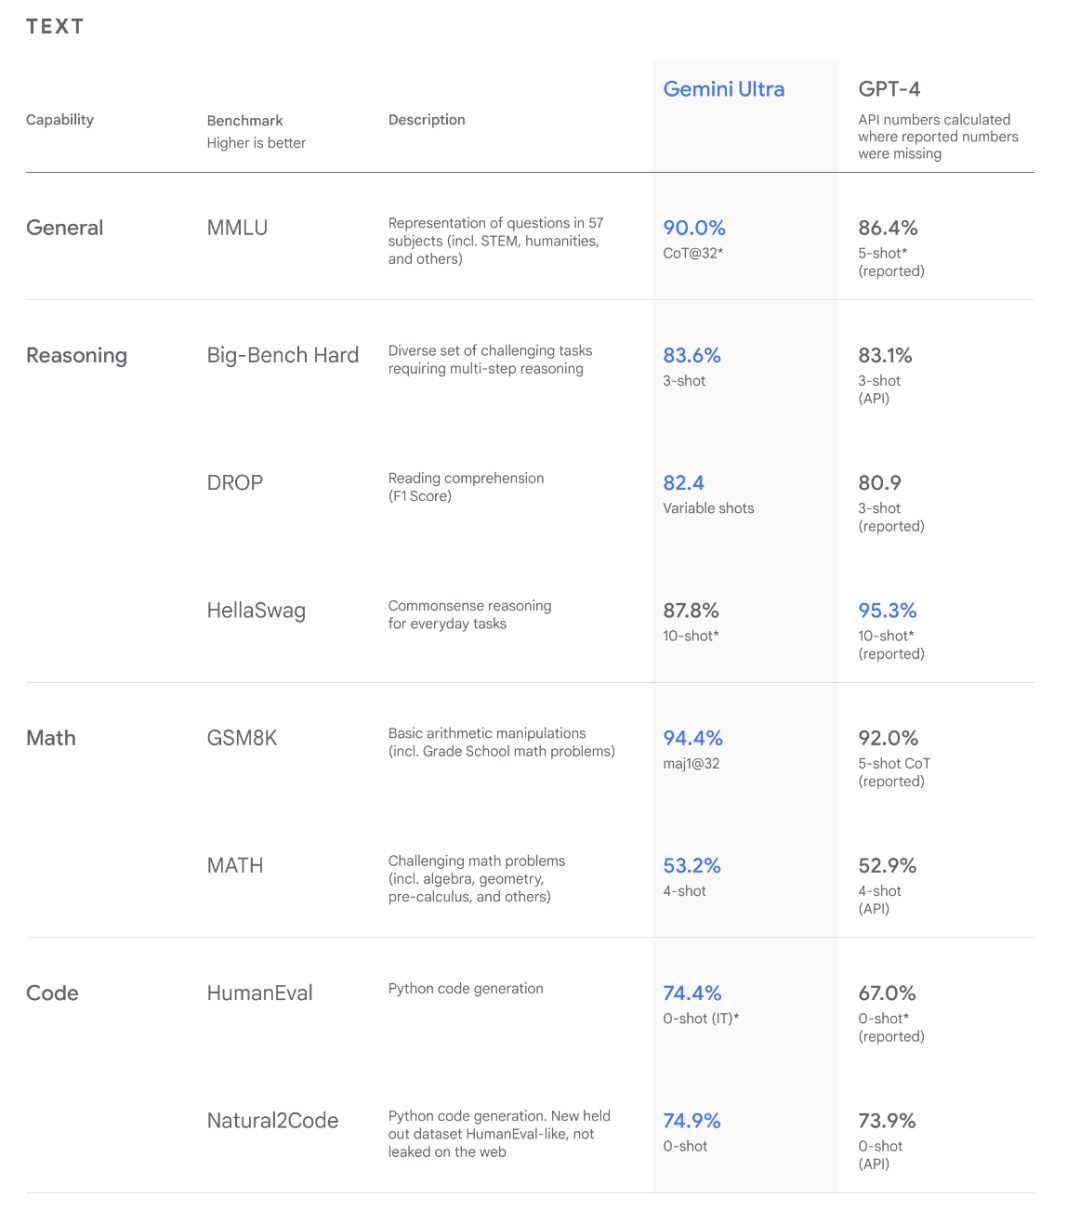Click the TEXT section heading

pos(55,27)
